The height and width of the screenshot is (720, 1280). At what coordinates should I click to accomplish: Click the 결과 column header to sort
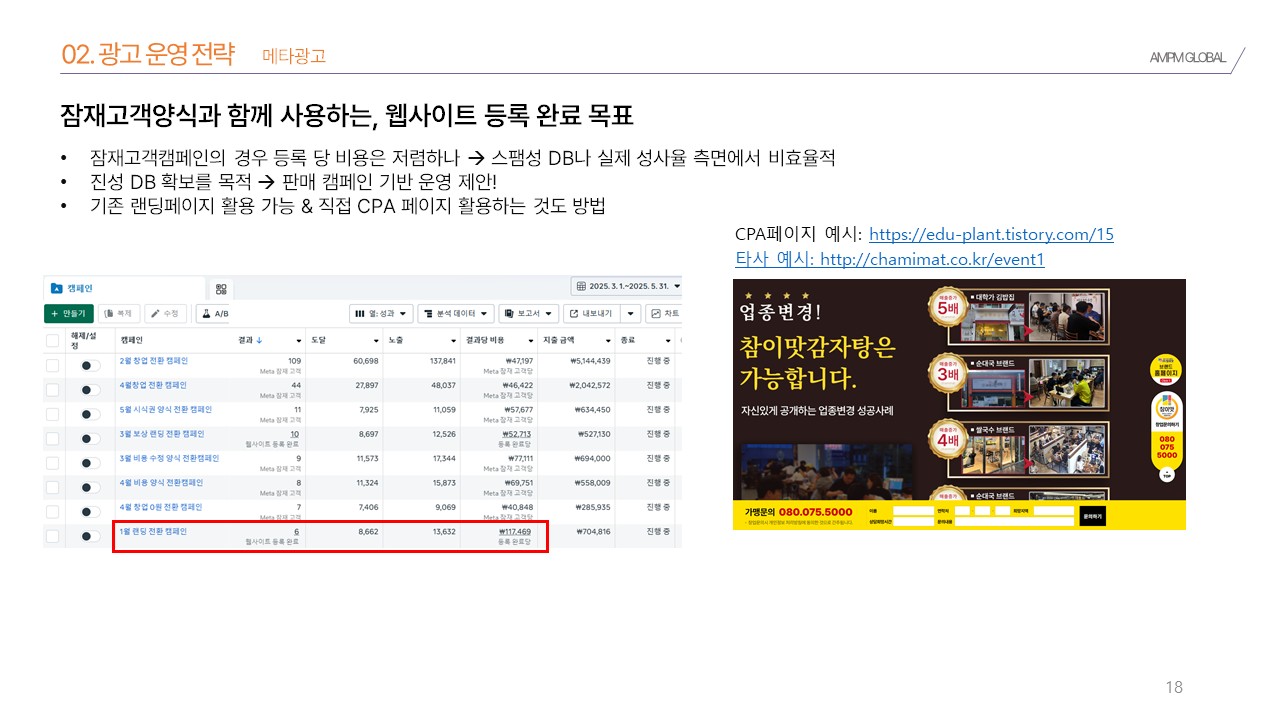(x=251, y=340)
